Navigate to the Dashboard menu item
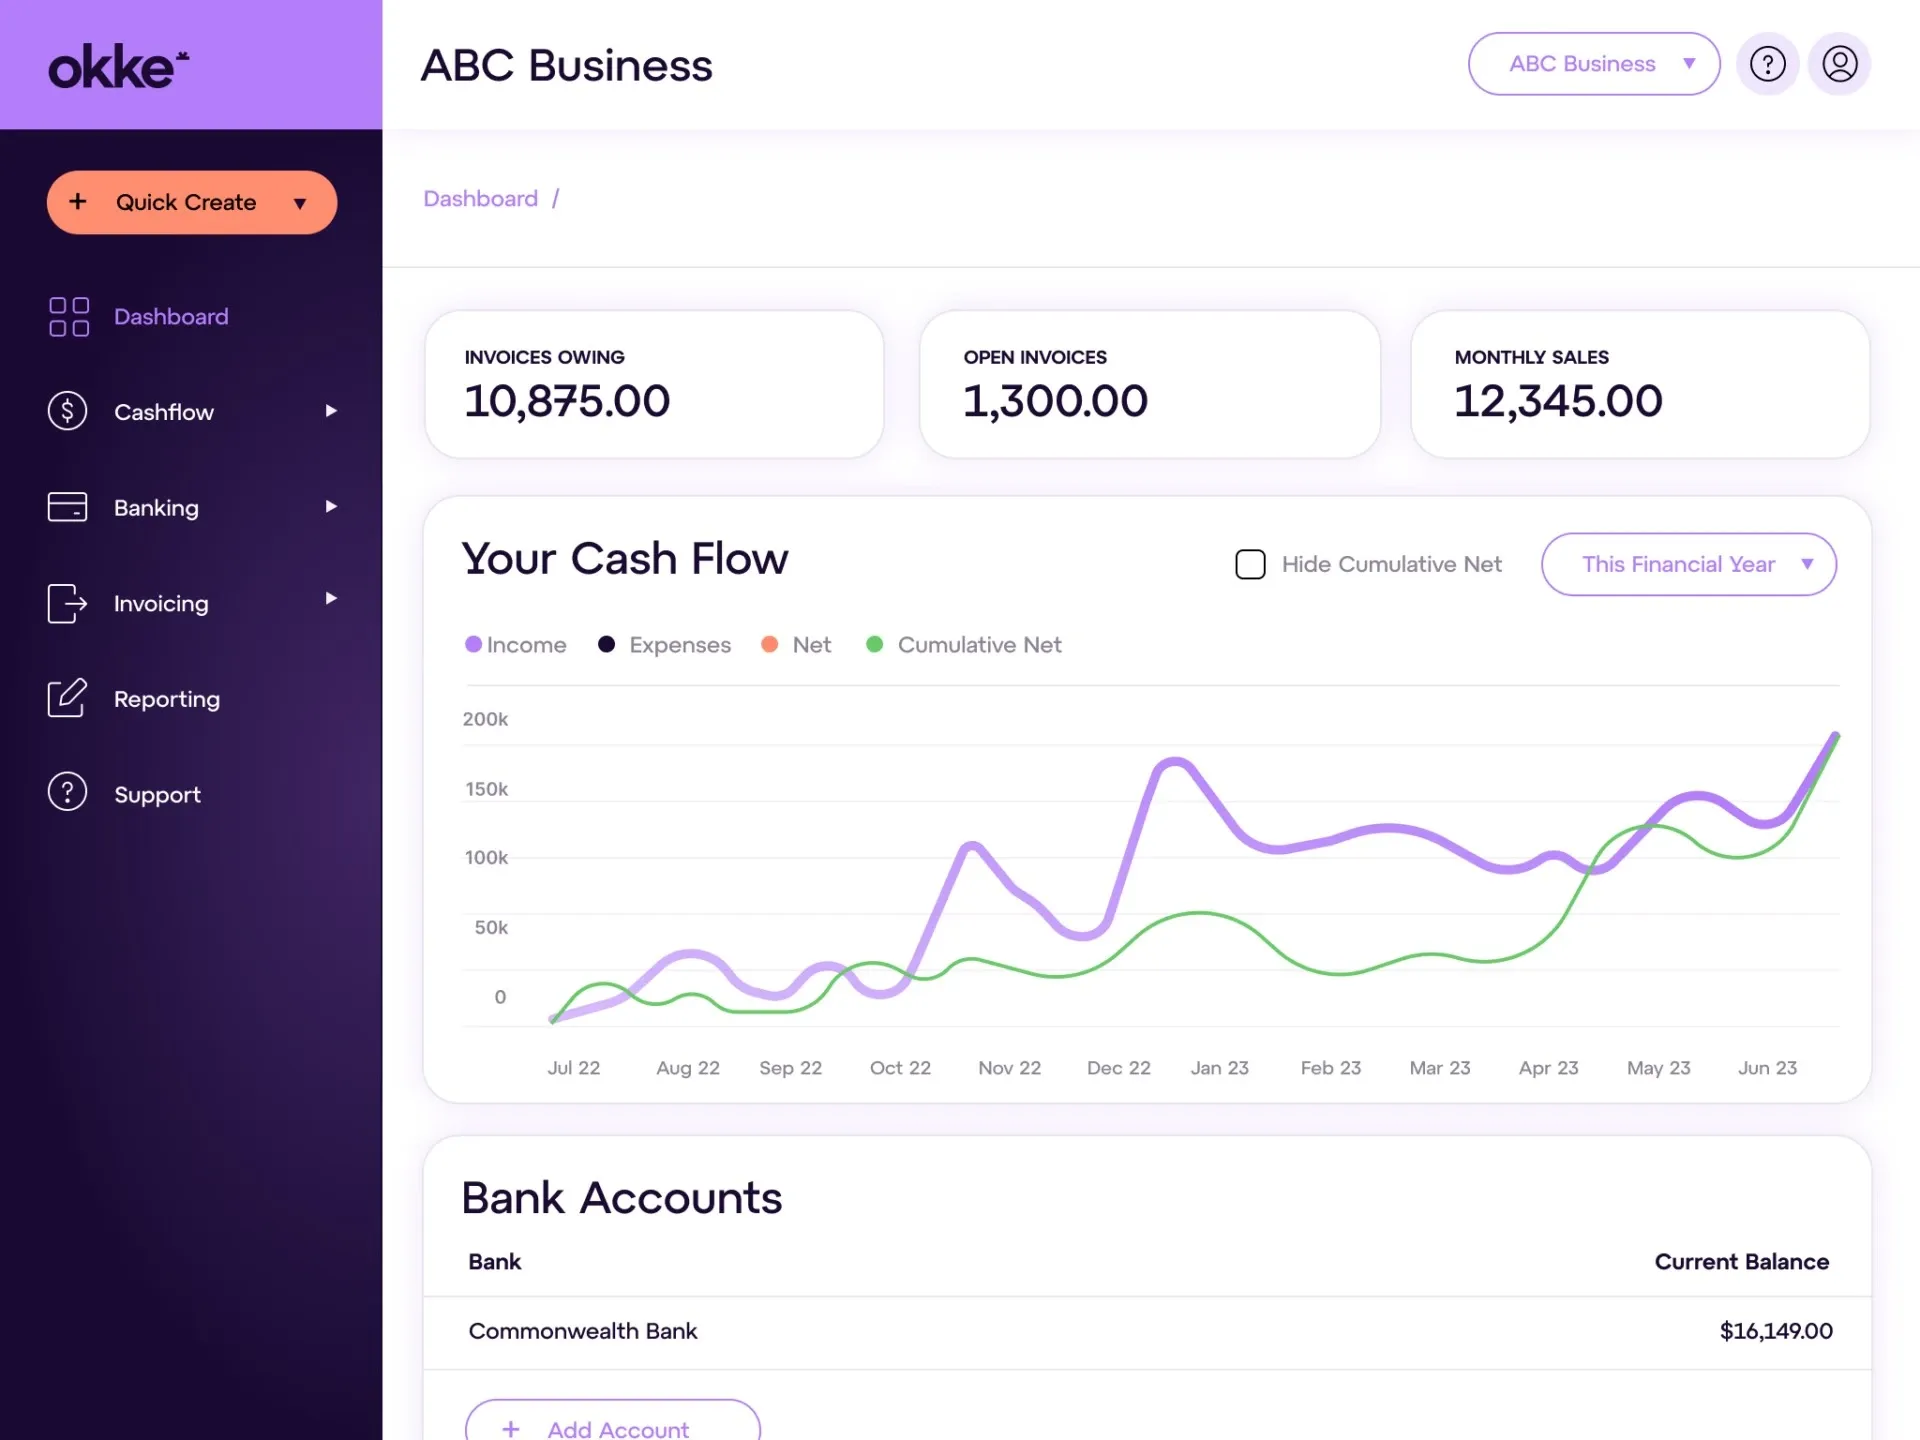1920x1440 pixels. click(x=171, y=315)
